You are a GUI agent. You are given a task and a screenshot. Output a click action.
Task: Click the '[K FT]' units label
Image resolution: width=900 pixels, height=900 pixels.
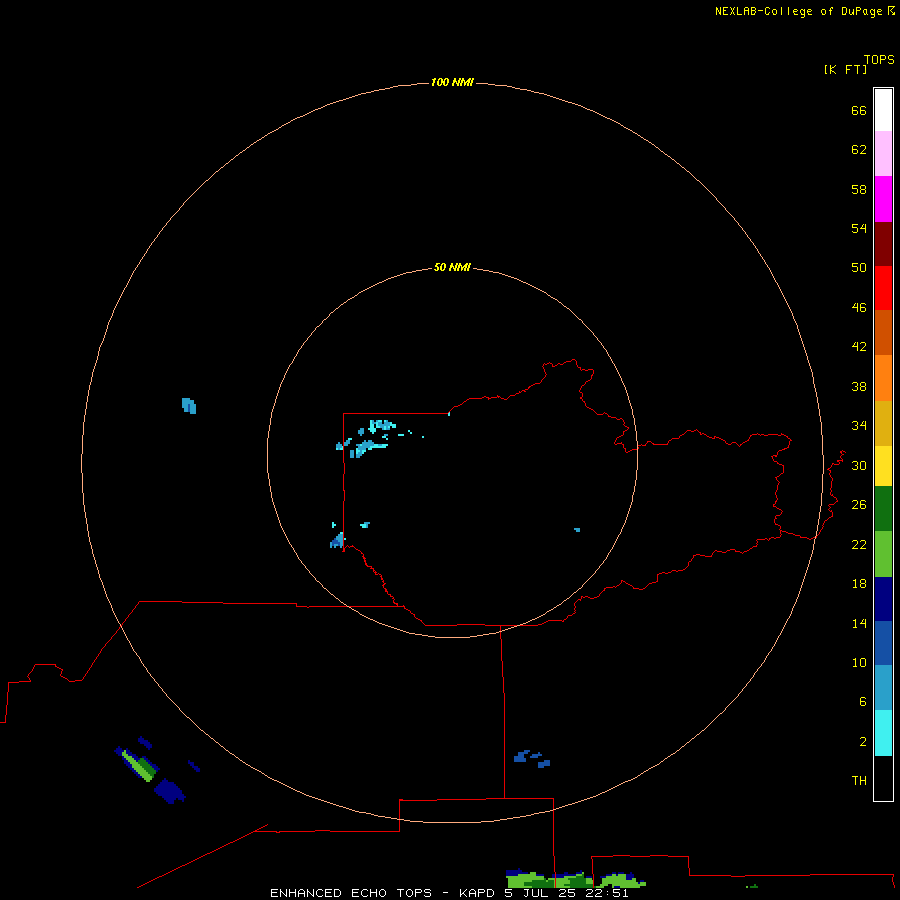[845, 69]
